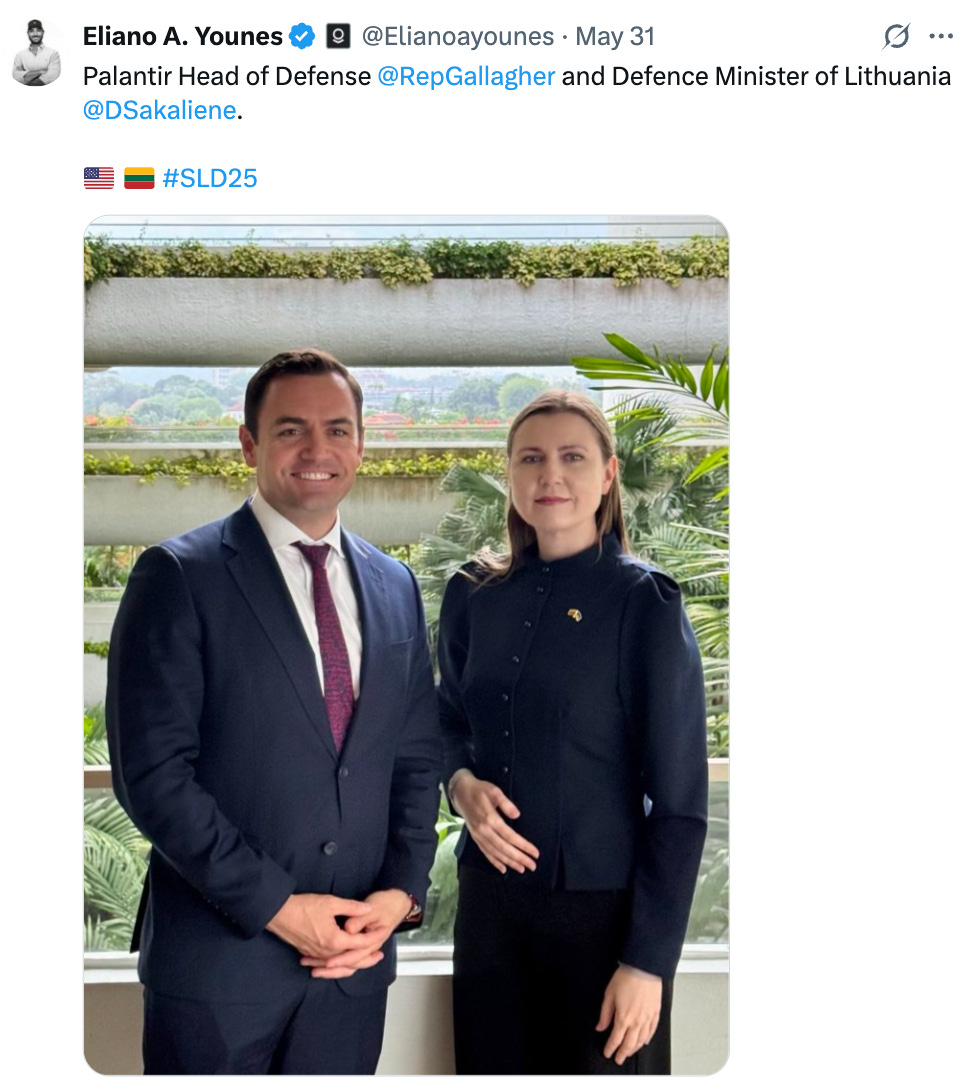Visit the @DSakaliene mention
This screenshot has width=968, height=1088.
(x=160, y=110)
